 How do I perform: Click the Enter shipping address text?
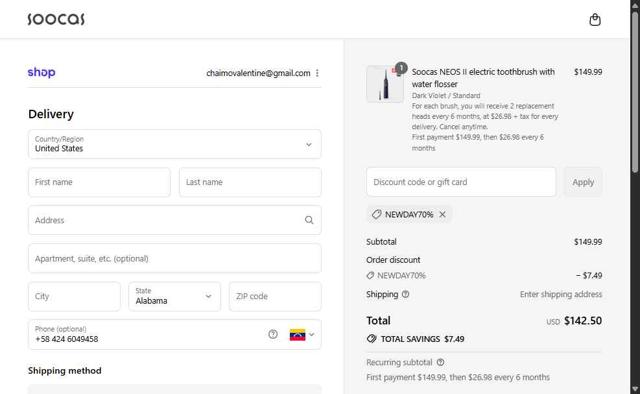tap(561, 294)
